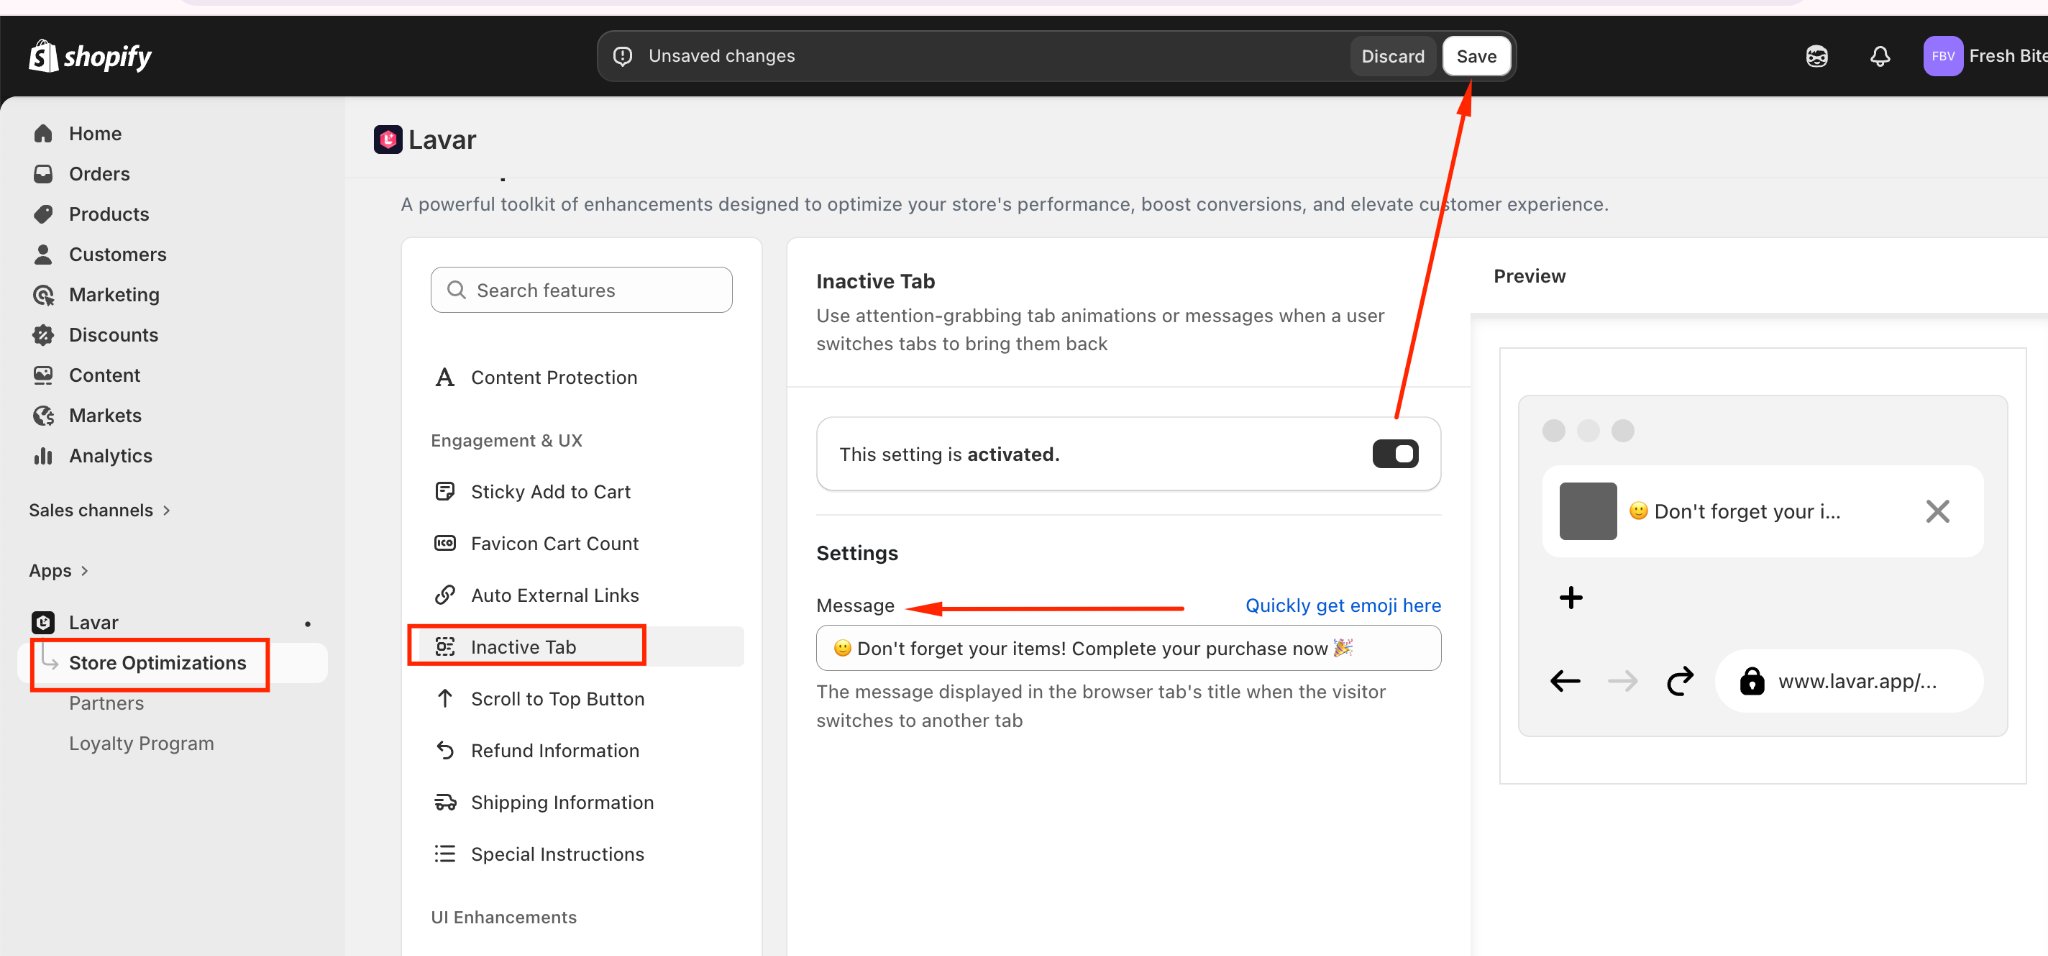Click the Refund Information return icon

(445, 750)
